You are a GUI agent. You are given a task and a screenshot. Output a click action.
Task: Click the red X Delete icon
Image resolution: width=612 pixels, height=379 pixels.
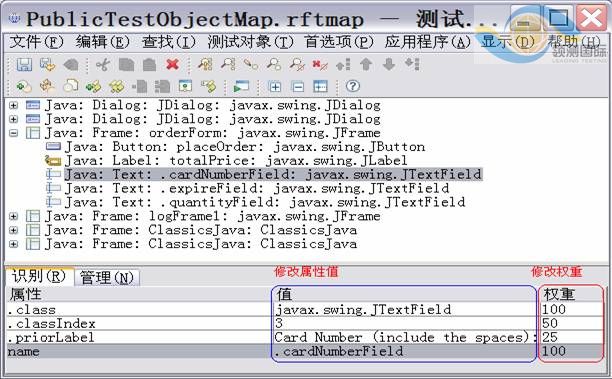pyautogui.click(x=173, y=64)
